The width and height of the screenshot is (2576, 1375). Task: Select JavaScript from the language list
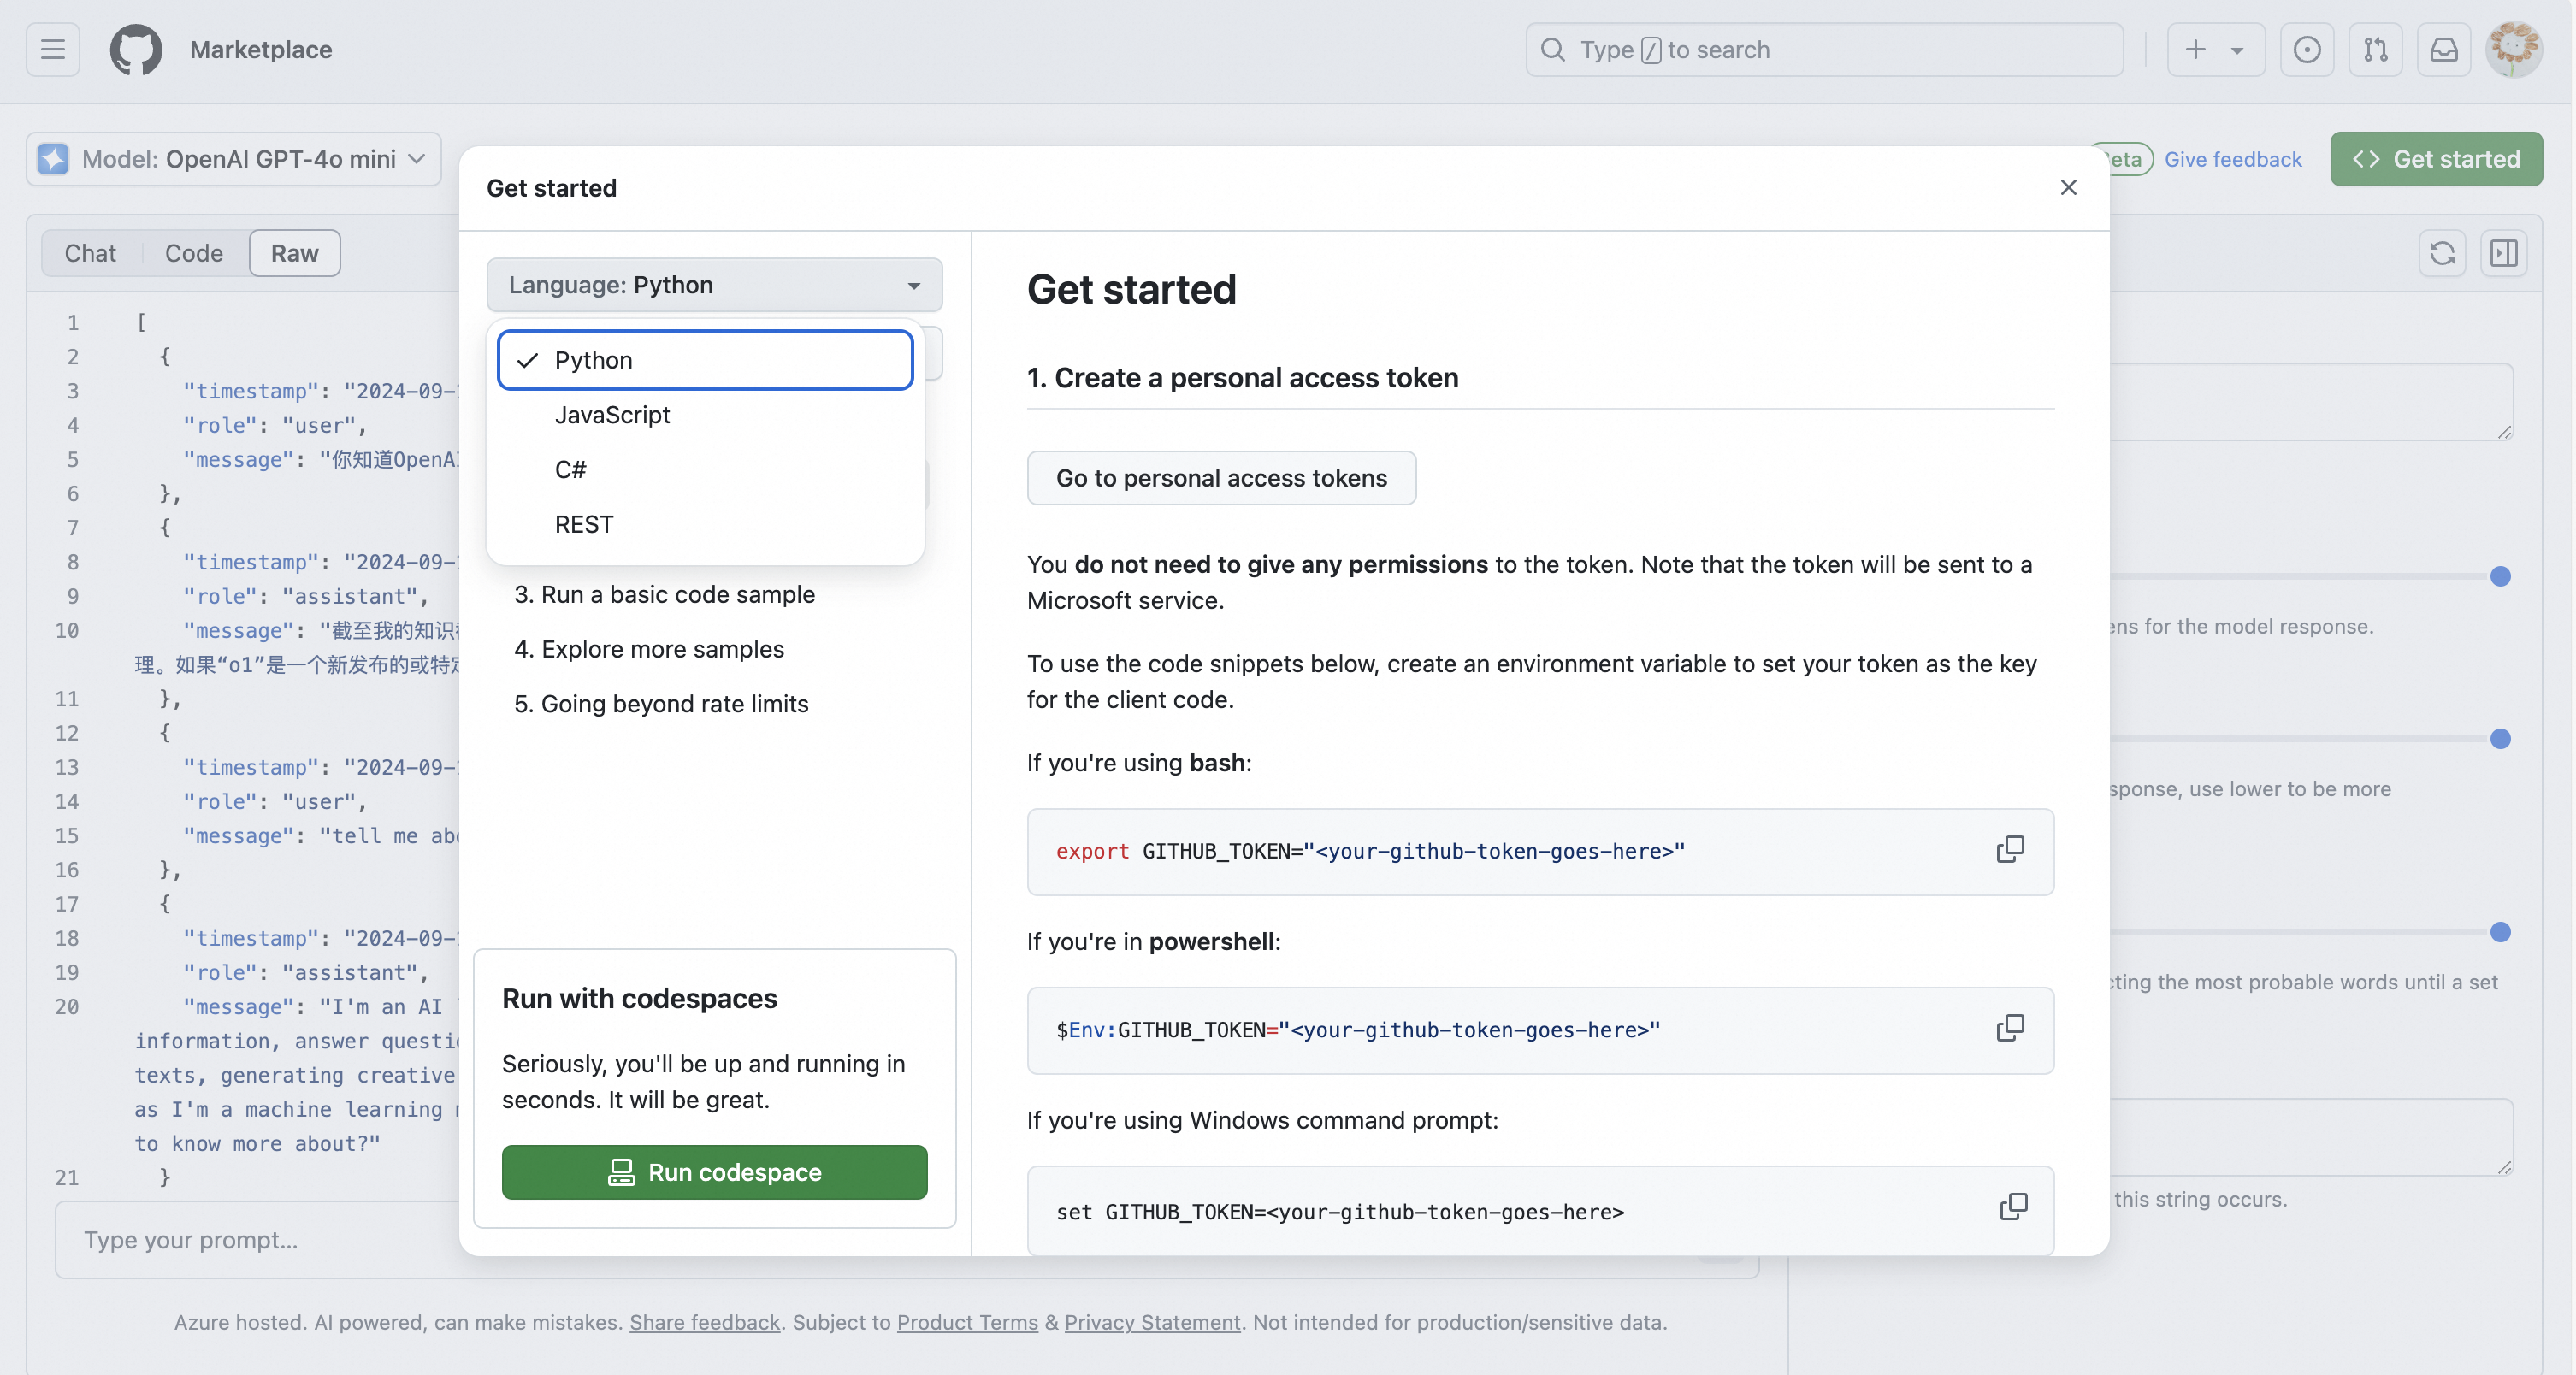(612, 415)
